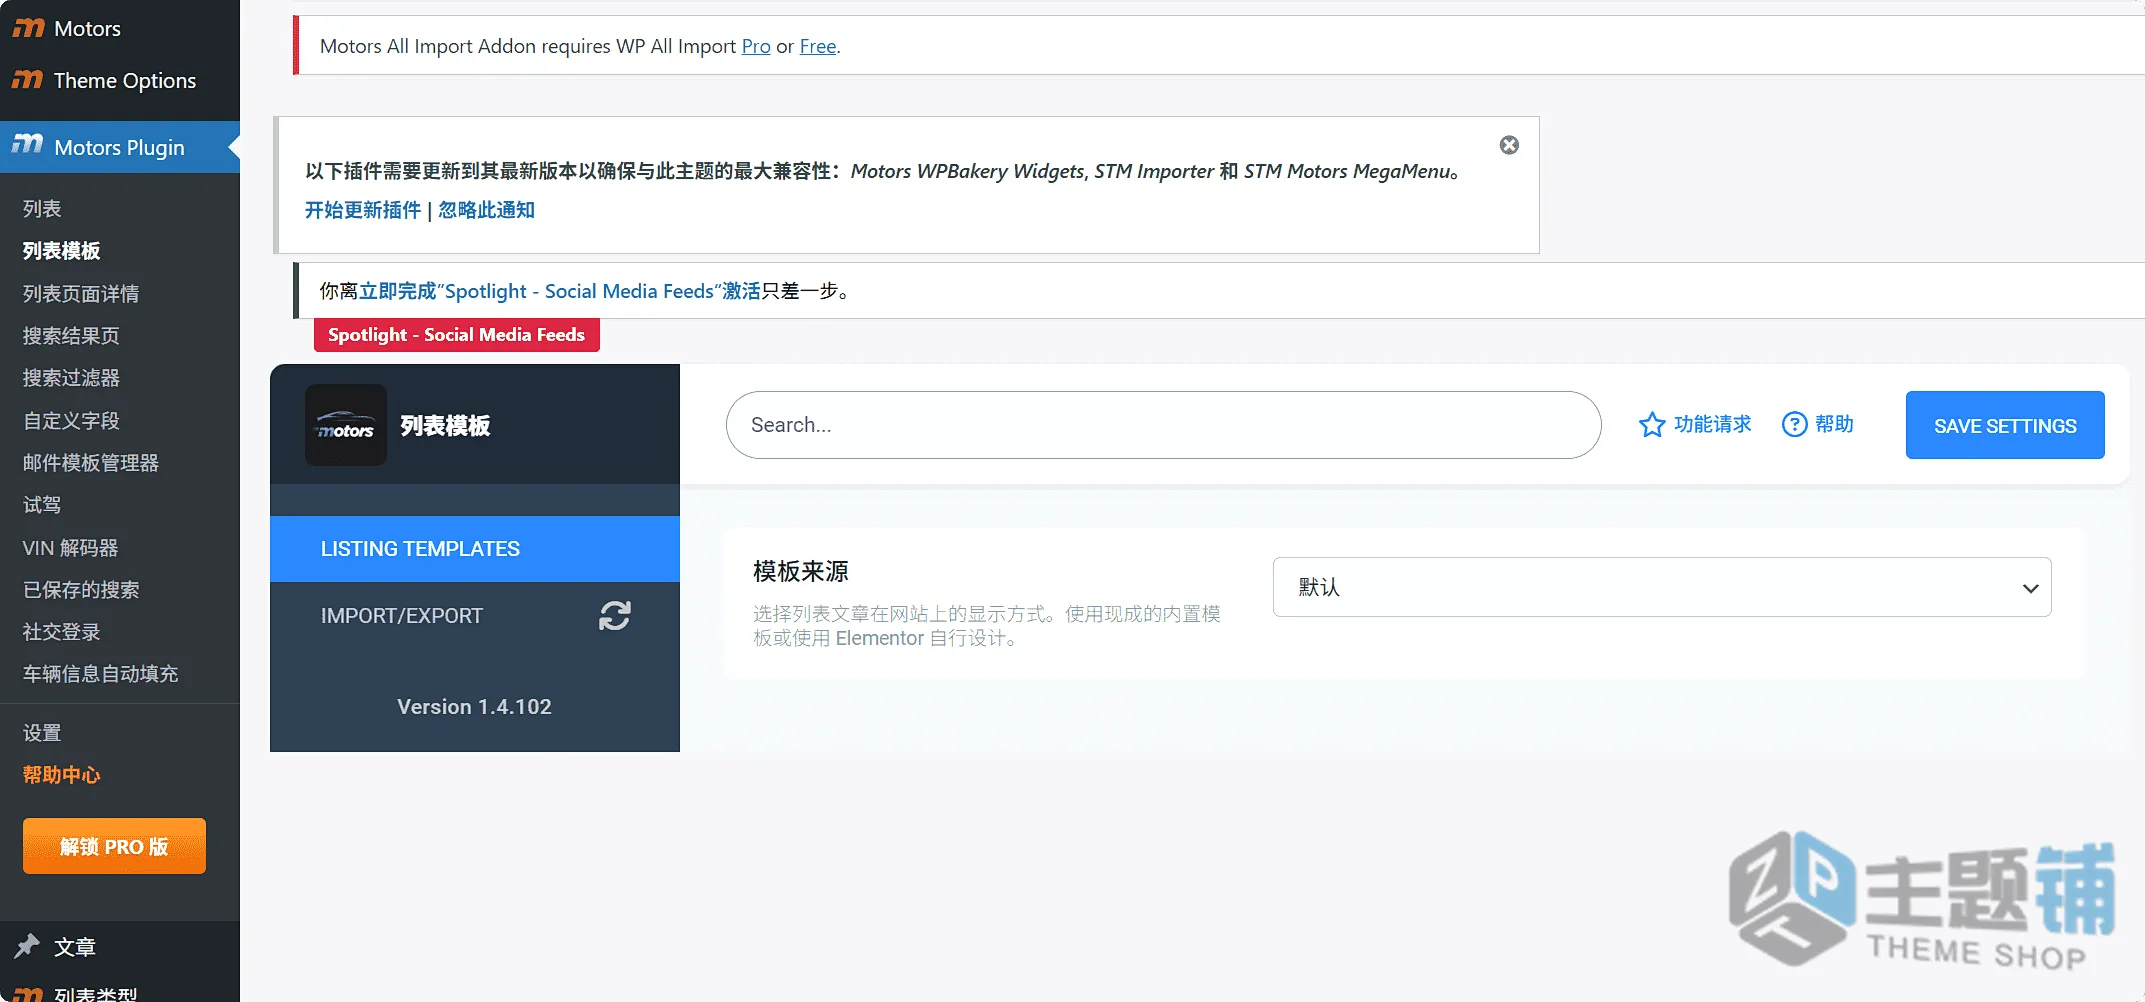Image resolution: width=2145 pixels, height=1002 pixels.
Task: Click the Motors Plugin menu icon
Action: click(x=28, y=145)
